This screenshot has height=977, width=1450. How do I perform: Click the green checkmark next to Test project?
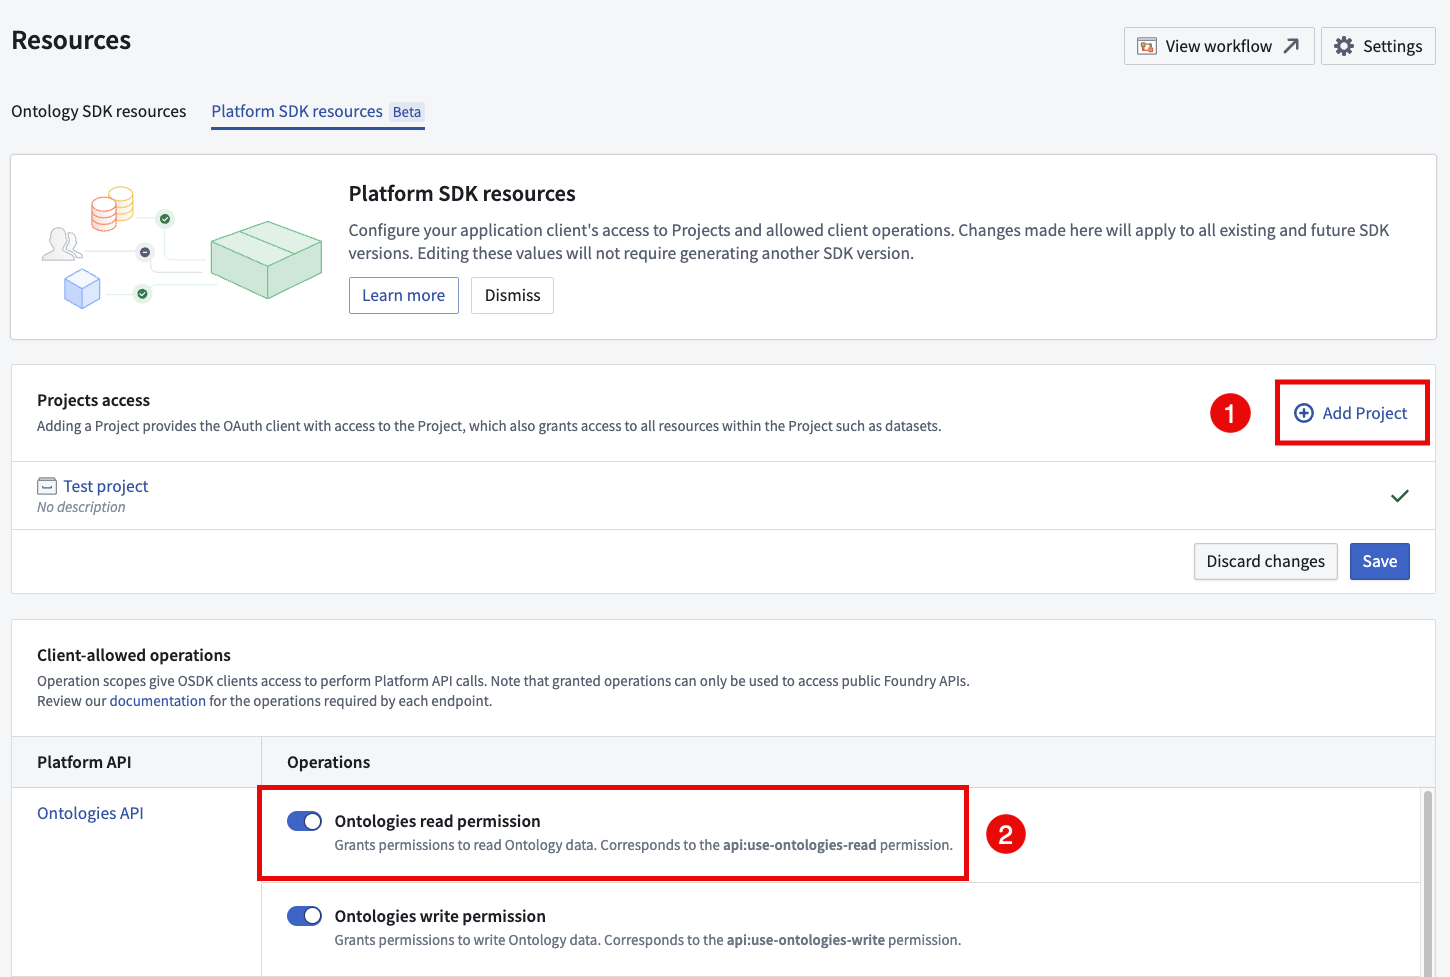click(x=1399, y=495)
